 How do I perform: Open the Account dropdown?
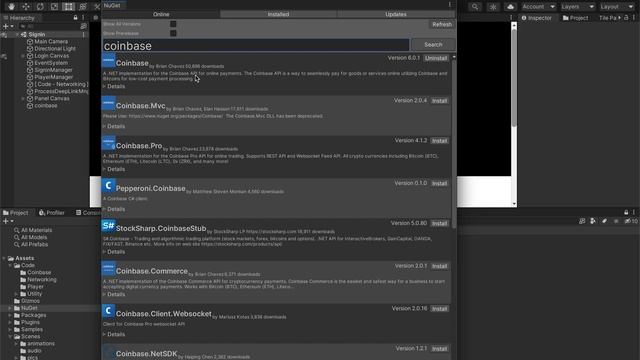(x=538, y=7)
